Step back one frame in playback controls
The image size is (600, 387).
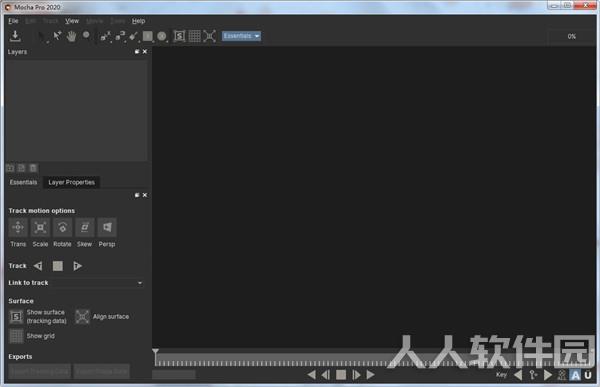click(326, 375)
